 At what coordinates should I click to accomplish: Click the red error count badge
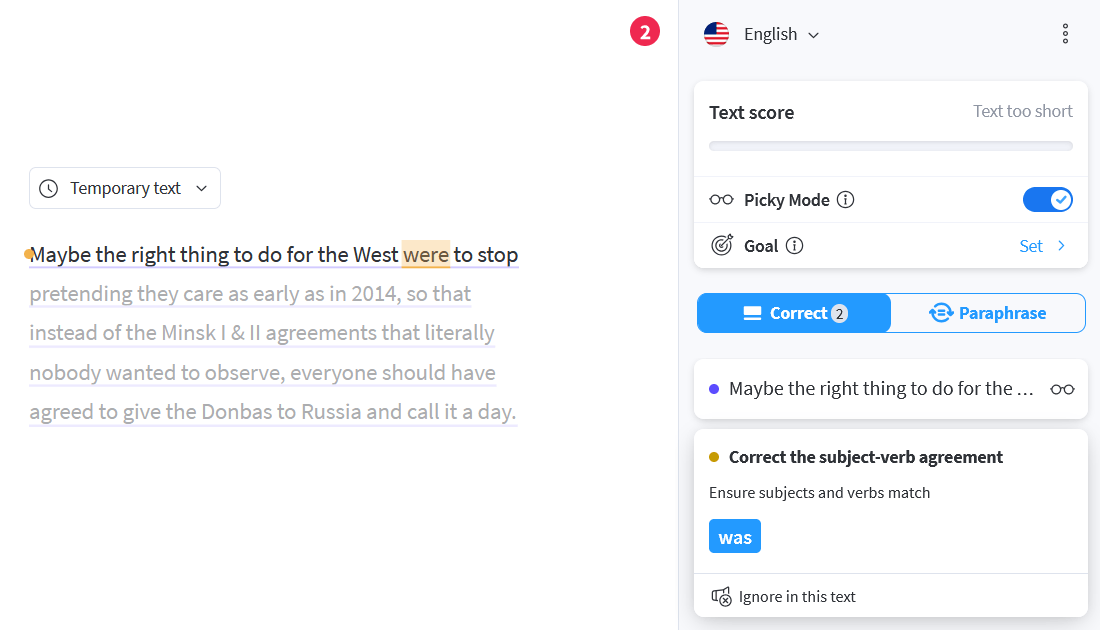tap(645, 32)
